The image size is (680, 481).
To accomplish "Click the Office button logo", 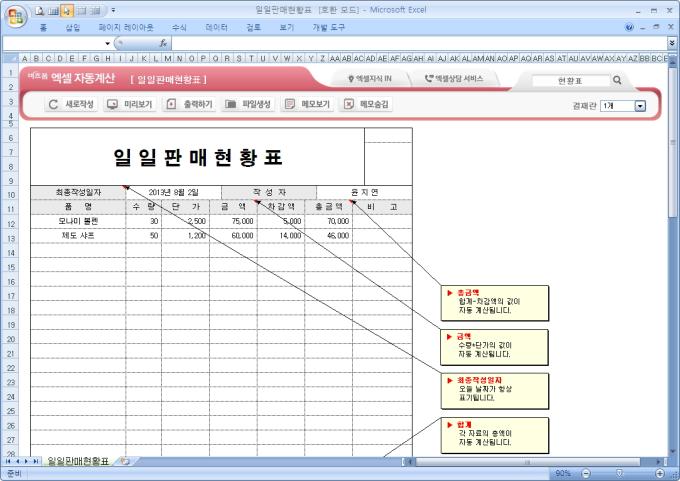I will point(16,17).
